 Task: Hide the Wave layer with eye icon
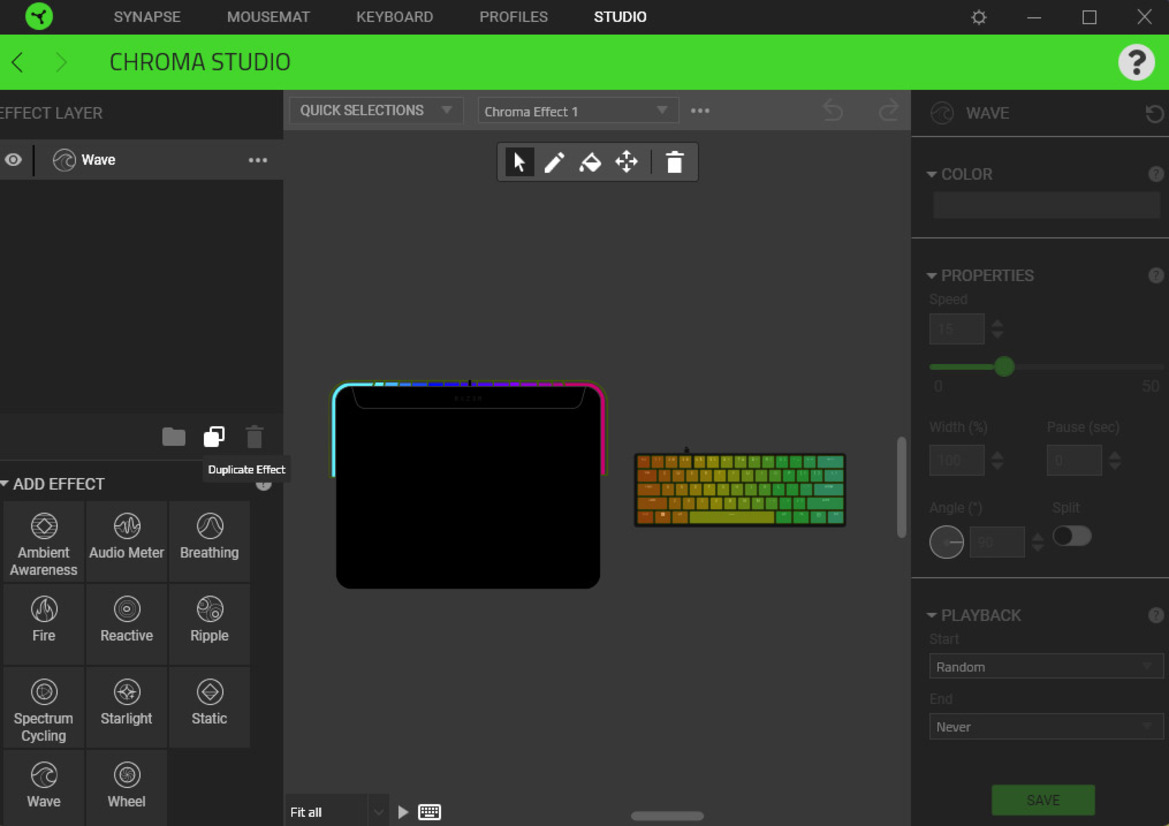(x=13, y=160)
